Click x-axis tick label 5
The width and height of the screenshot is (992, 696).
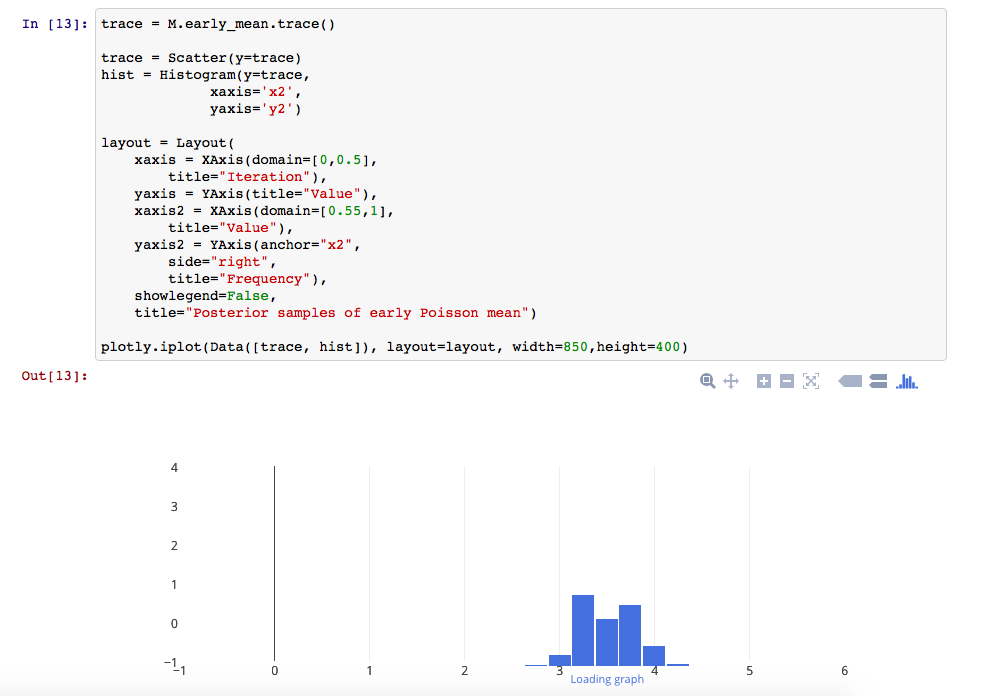pyautogui.click(x=749, y=671)
